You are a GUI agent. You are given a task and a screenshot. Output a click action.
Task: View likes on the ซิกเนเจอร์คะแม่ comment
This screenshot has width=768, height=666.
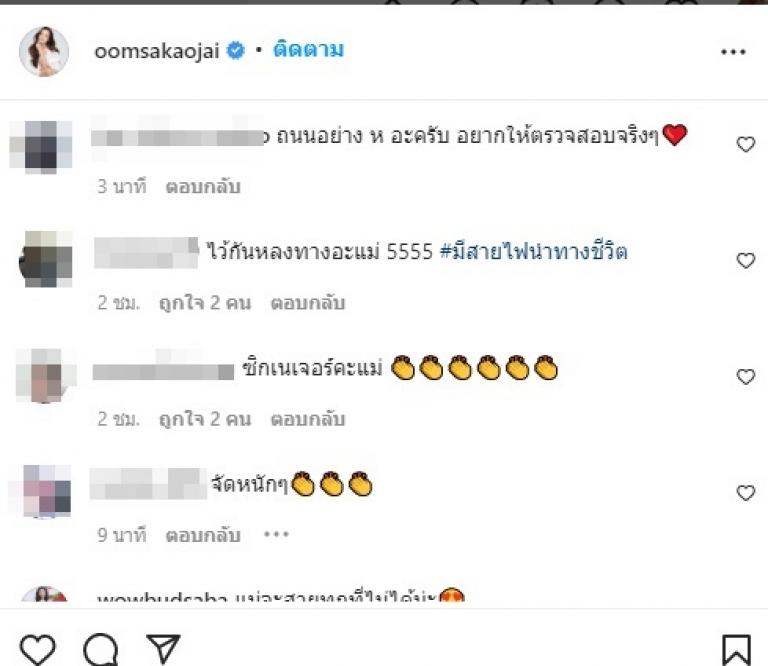tap(205, 419)
